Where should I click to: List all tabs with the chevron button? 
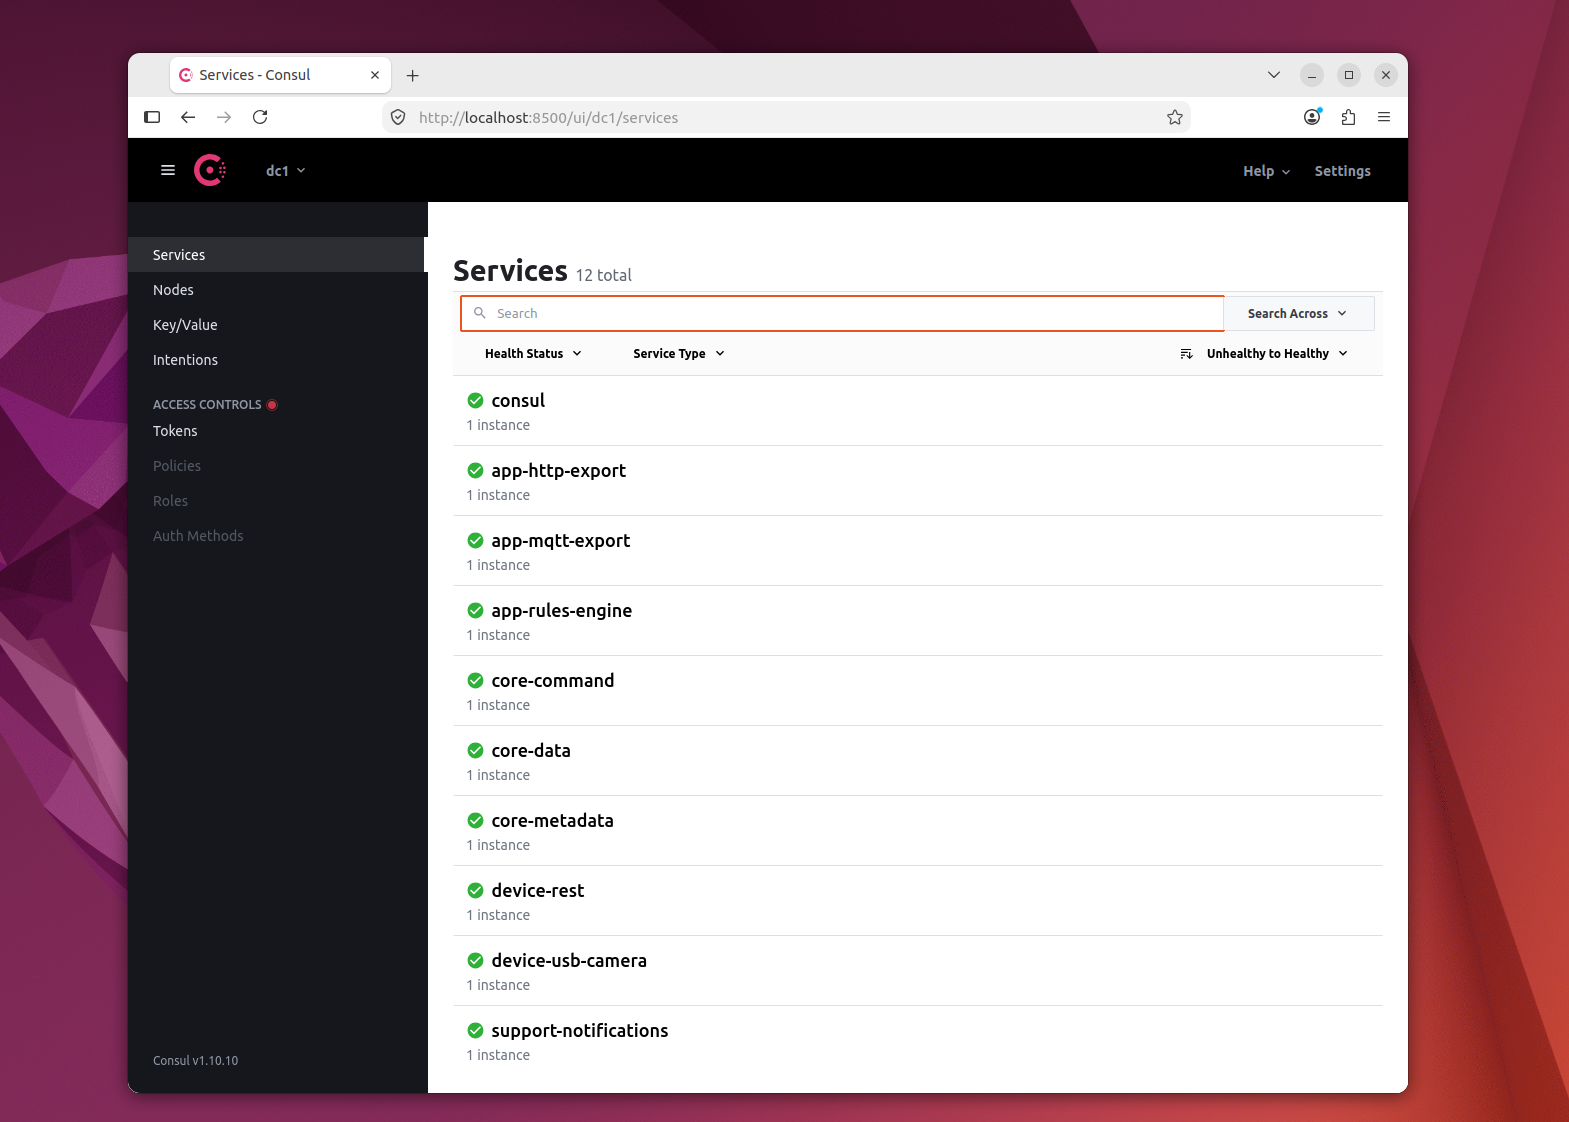pos(1274,75)
